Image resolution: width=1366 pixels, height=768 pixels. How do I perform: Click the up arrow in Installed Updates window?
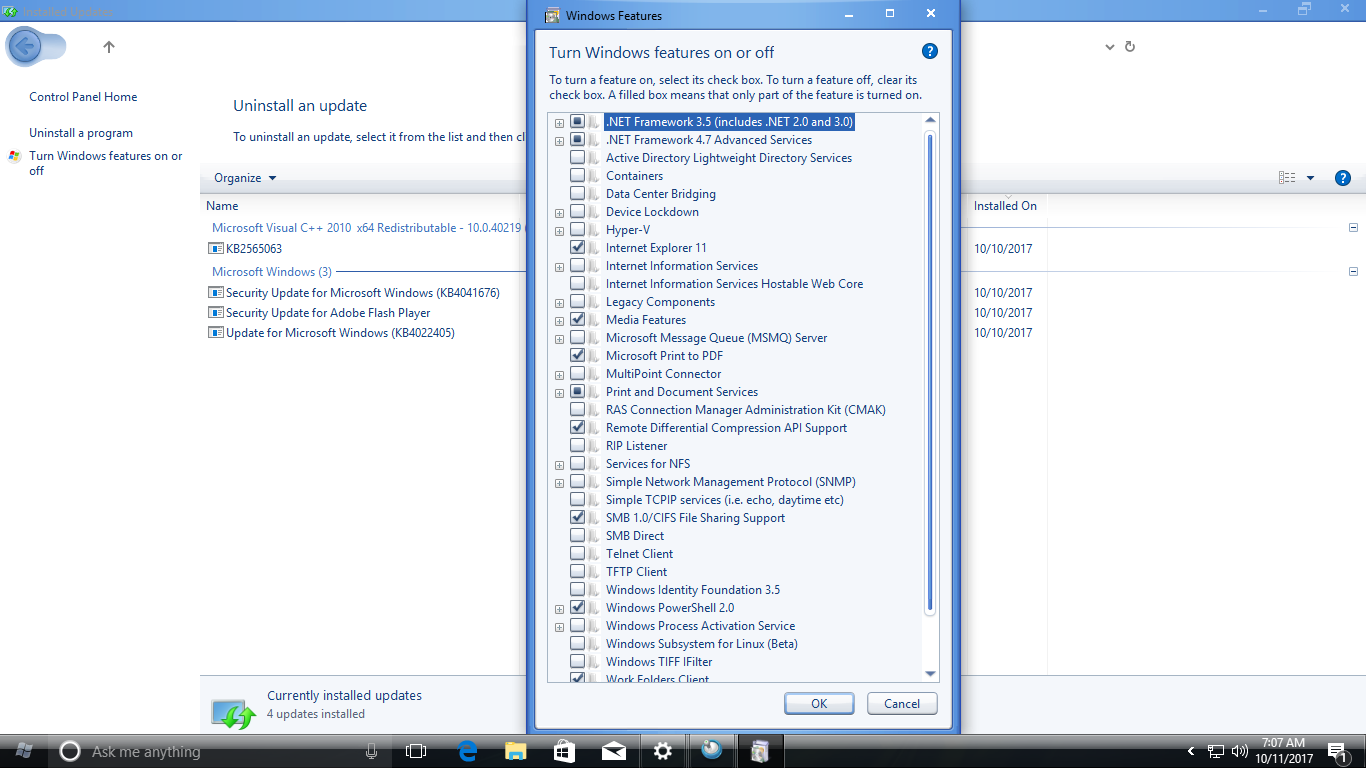click(109, 47)
